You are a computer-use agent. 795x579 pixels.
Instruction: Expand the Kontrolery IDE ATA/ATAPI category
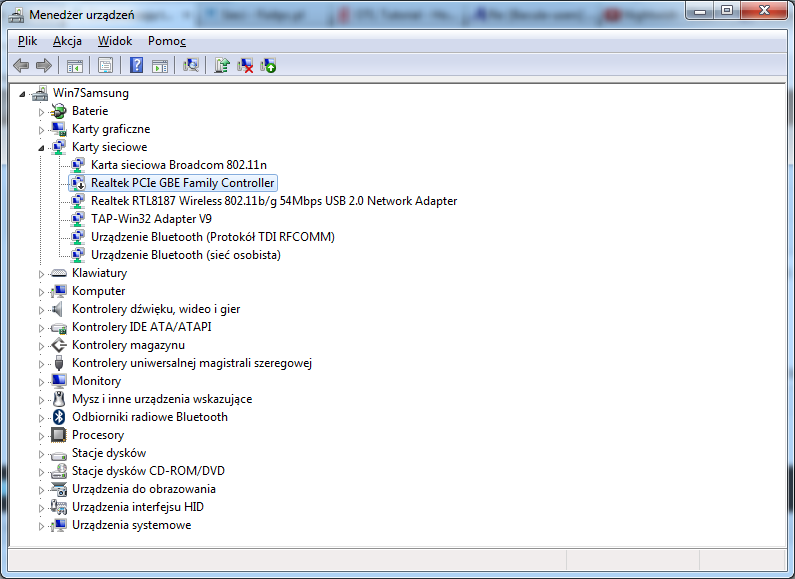coord(42,328)
